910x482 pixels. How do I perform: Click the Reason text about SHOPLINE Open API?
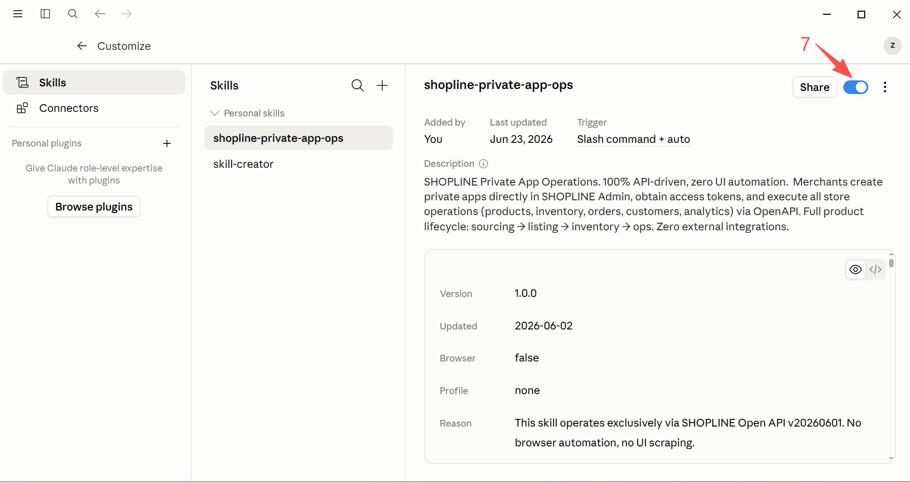688,433
